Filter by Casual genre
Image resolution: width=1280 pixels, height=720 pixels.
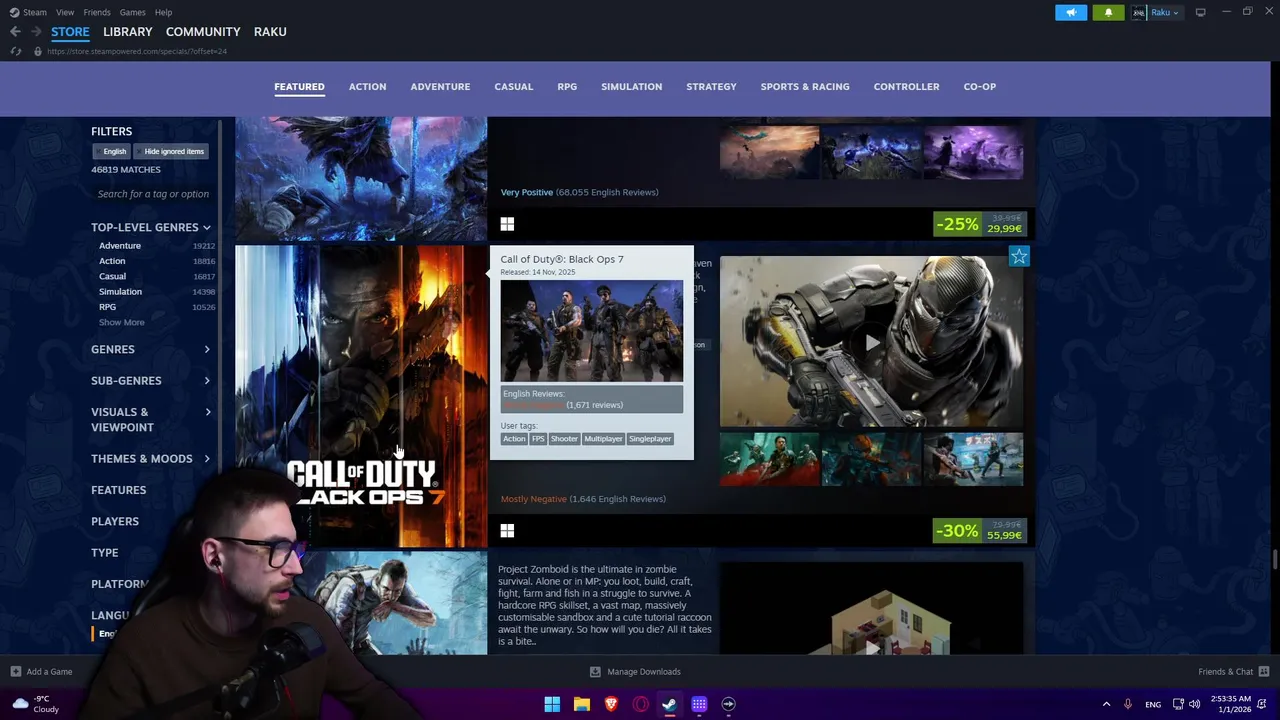[x=112, y=276]
